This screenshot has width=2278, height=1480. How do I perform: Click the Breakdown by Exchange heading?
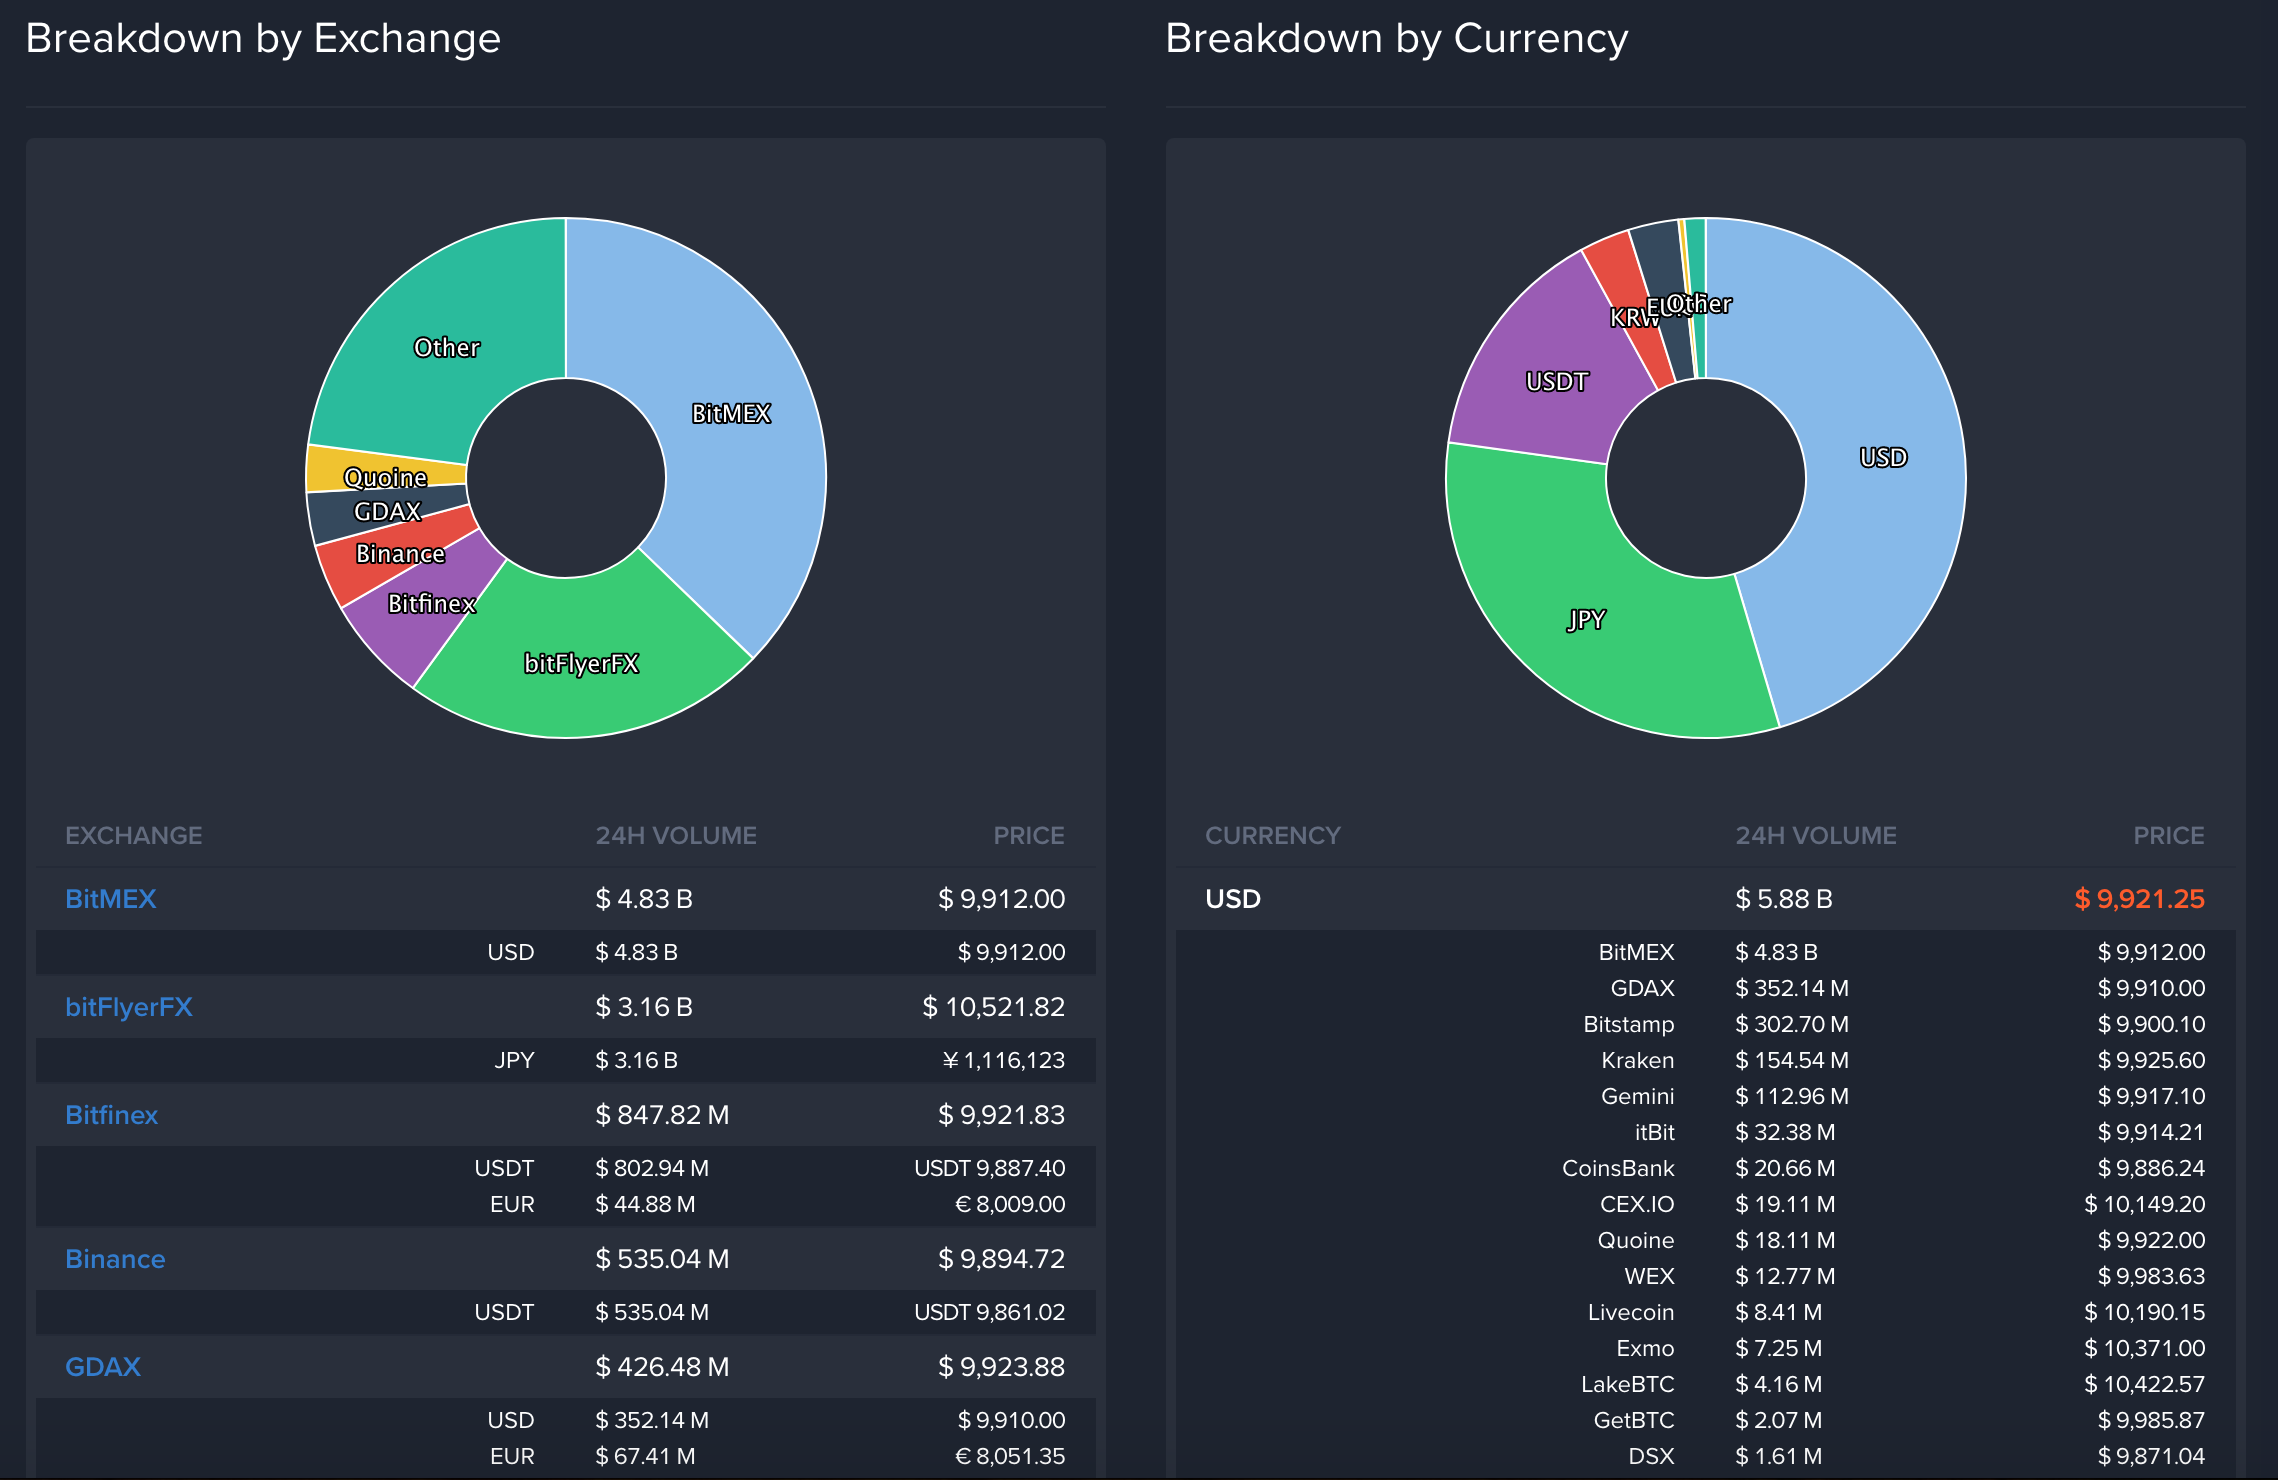coord(263,38)
